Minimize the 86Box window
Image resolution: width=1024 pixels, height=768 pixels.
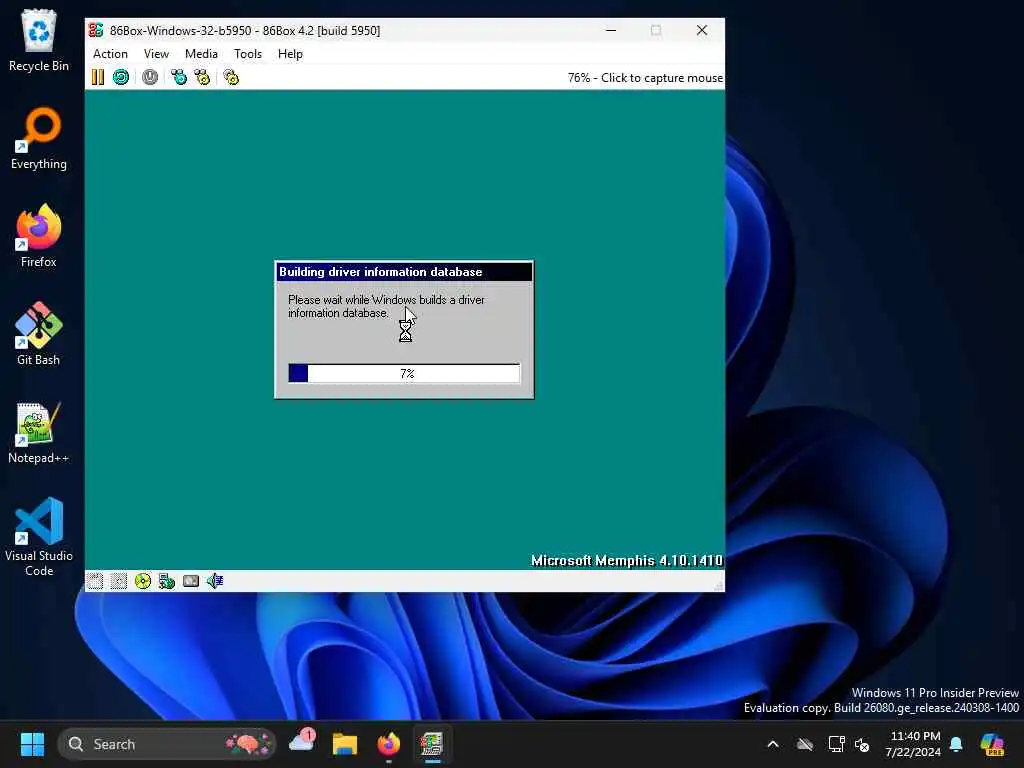[611, 30]
